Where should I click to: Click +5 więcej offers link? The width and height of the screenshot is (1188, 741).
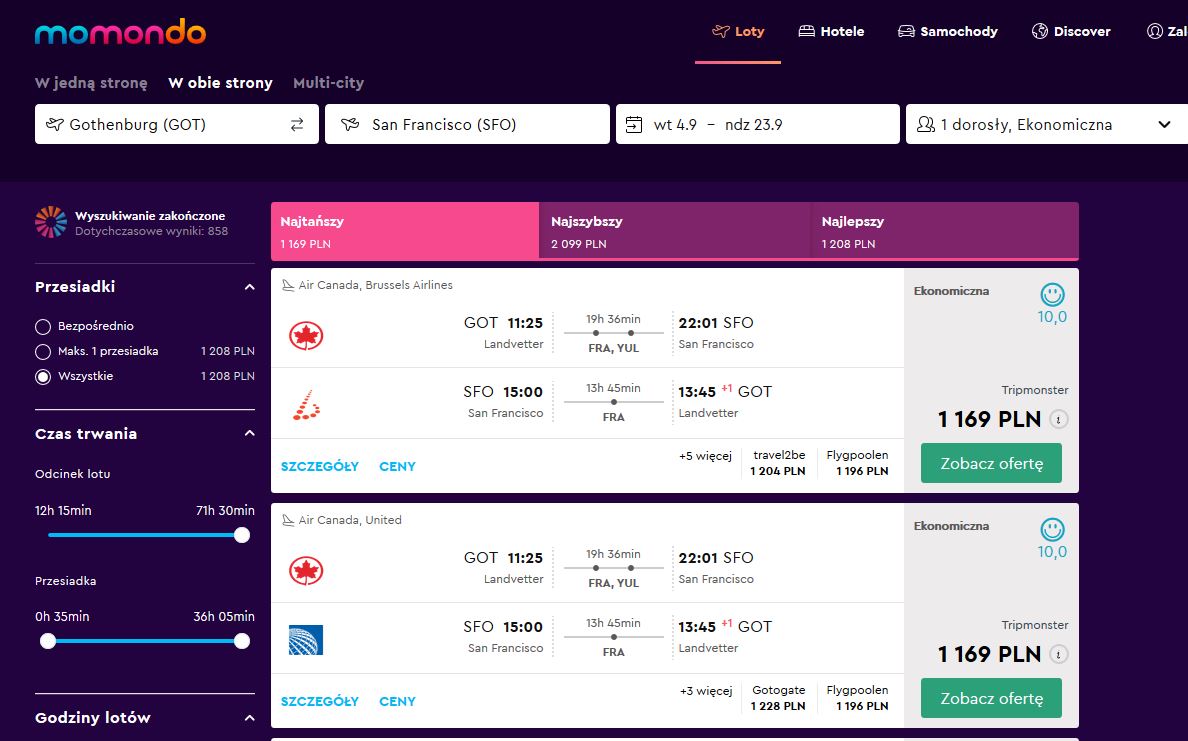tap(705, 456)
